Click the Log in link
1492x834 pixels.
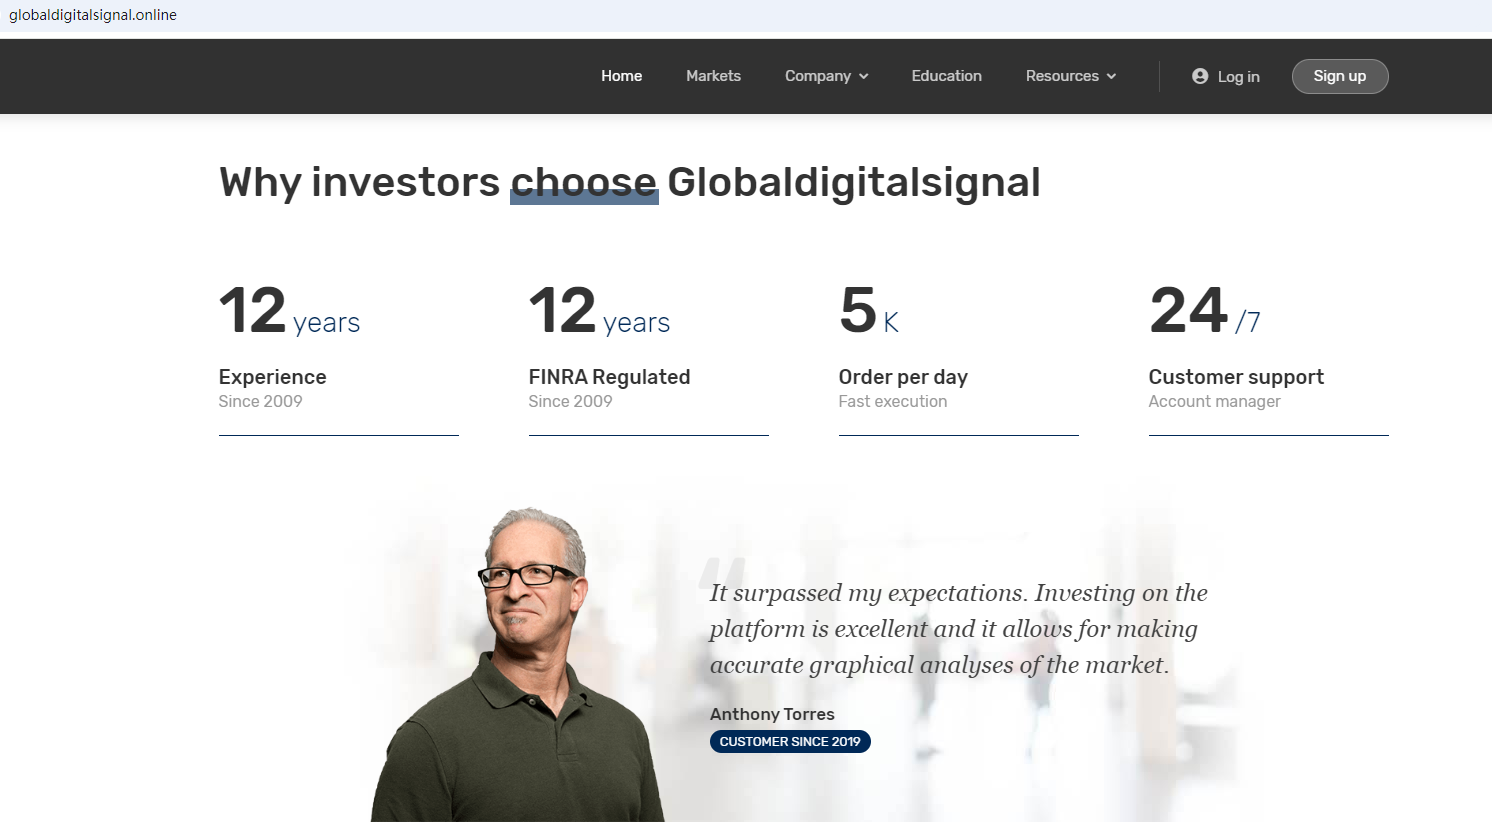pyautogui.click(x=1238, y=77)
